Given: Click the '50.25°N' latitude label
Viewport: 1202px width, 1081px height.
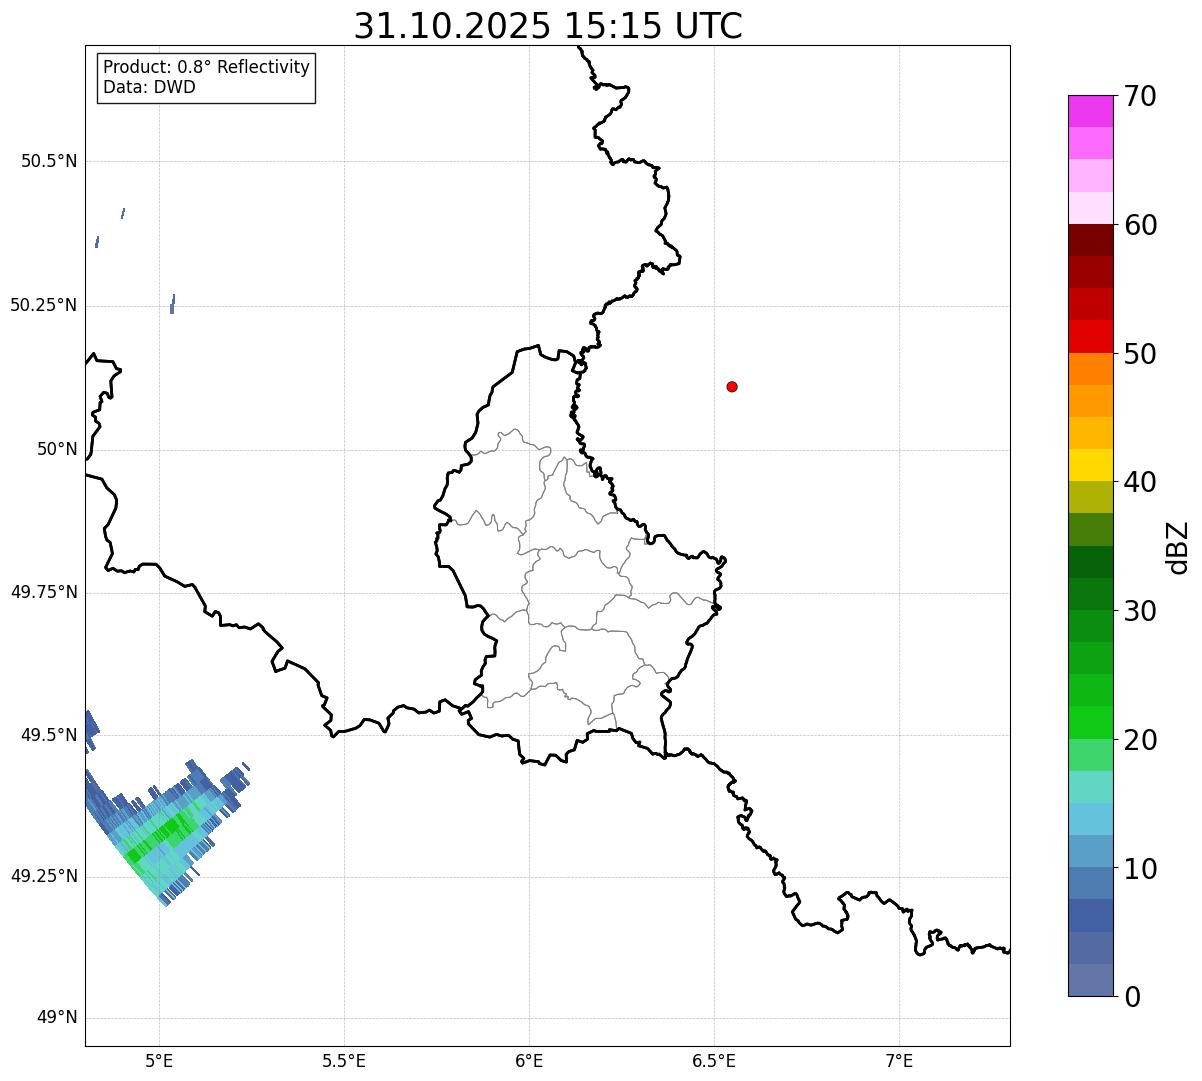Looking at the screenshot, I should pos(44,305).
